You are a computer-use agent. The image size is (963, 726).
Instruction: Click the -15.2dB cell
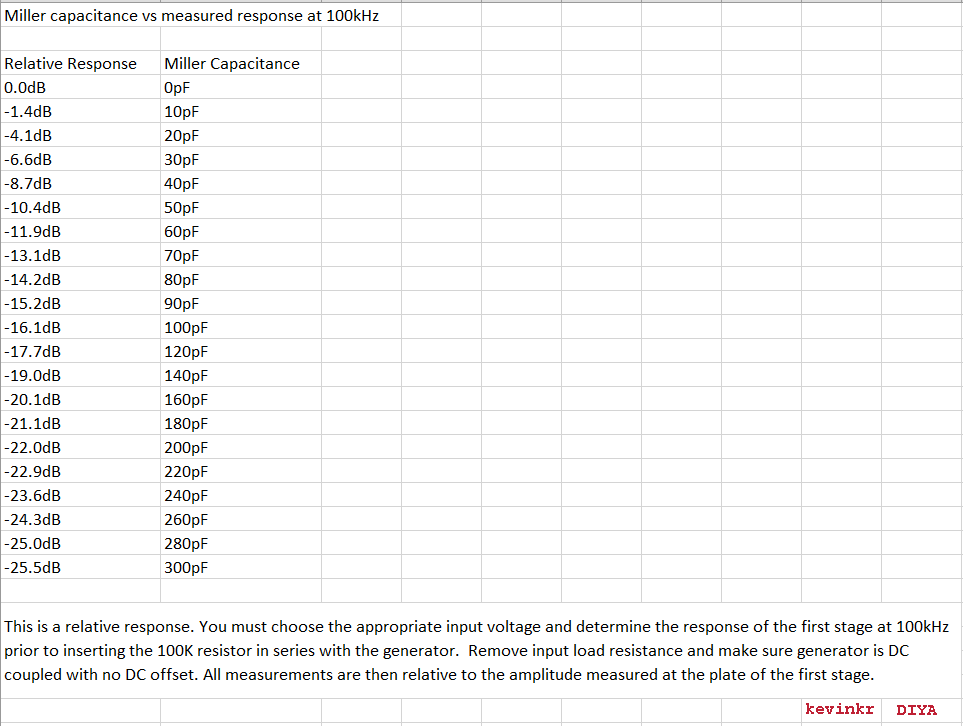click(x=80, y=303)
